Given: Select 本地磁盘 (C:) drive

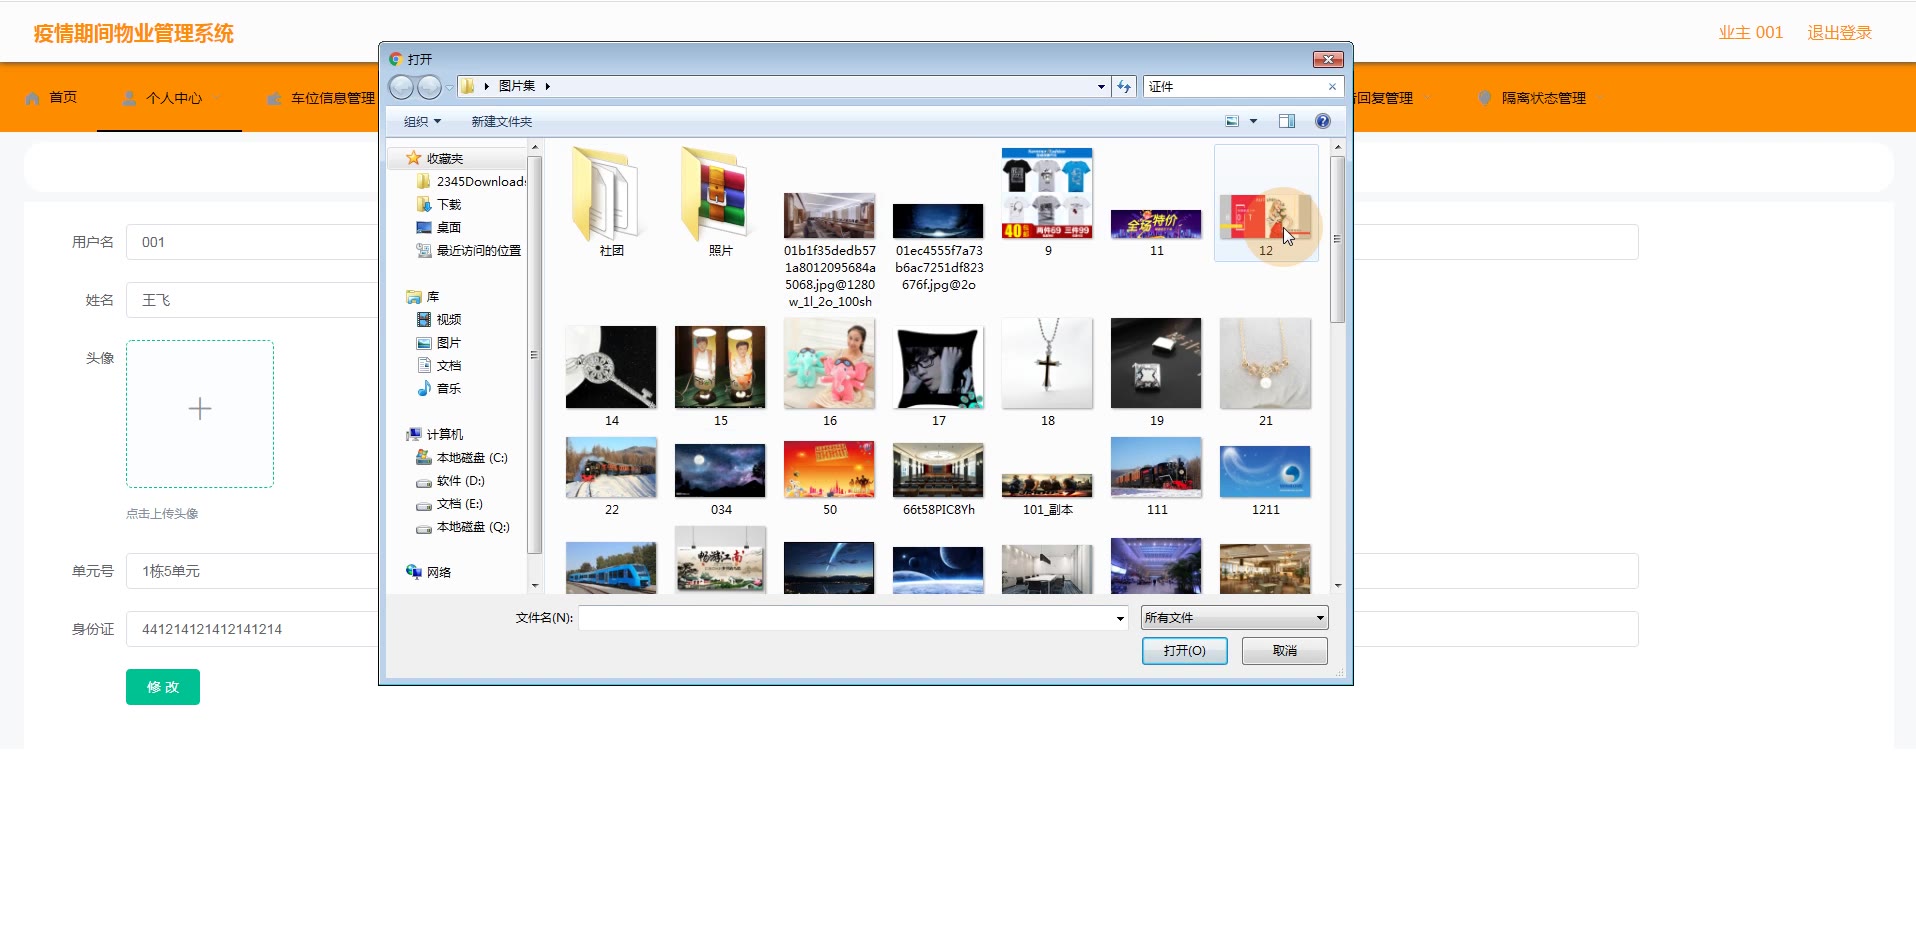Looking at the screenshot, I should click(462, 457).
